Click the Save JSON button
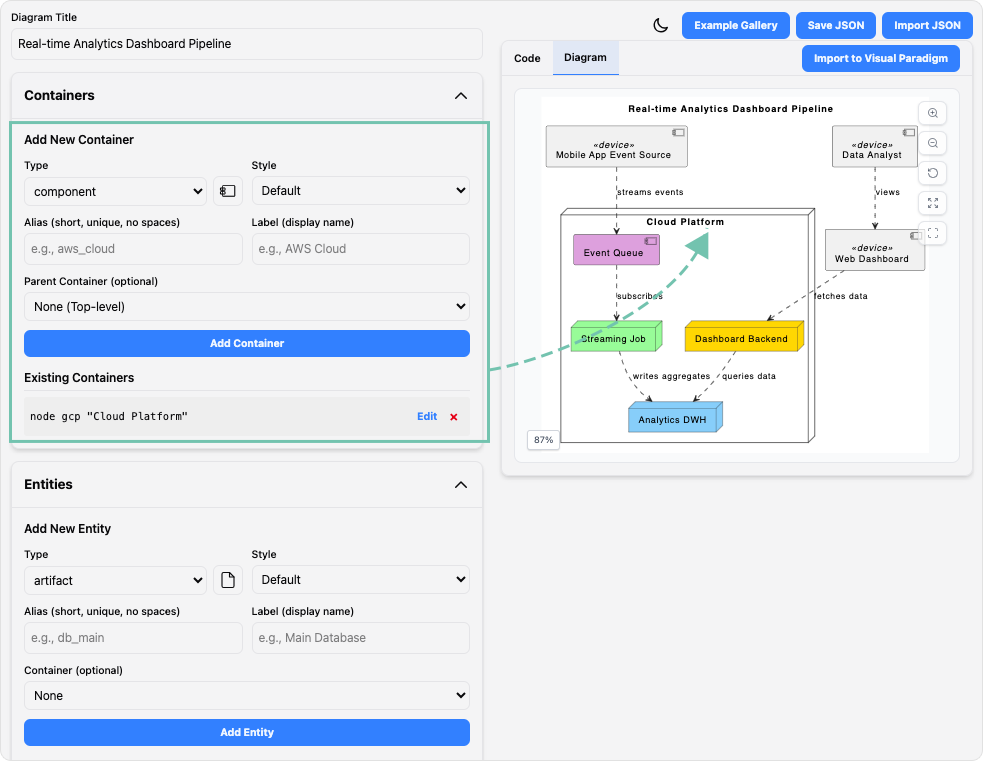This screenshot has height=761, width=983. coord(836,26)
